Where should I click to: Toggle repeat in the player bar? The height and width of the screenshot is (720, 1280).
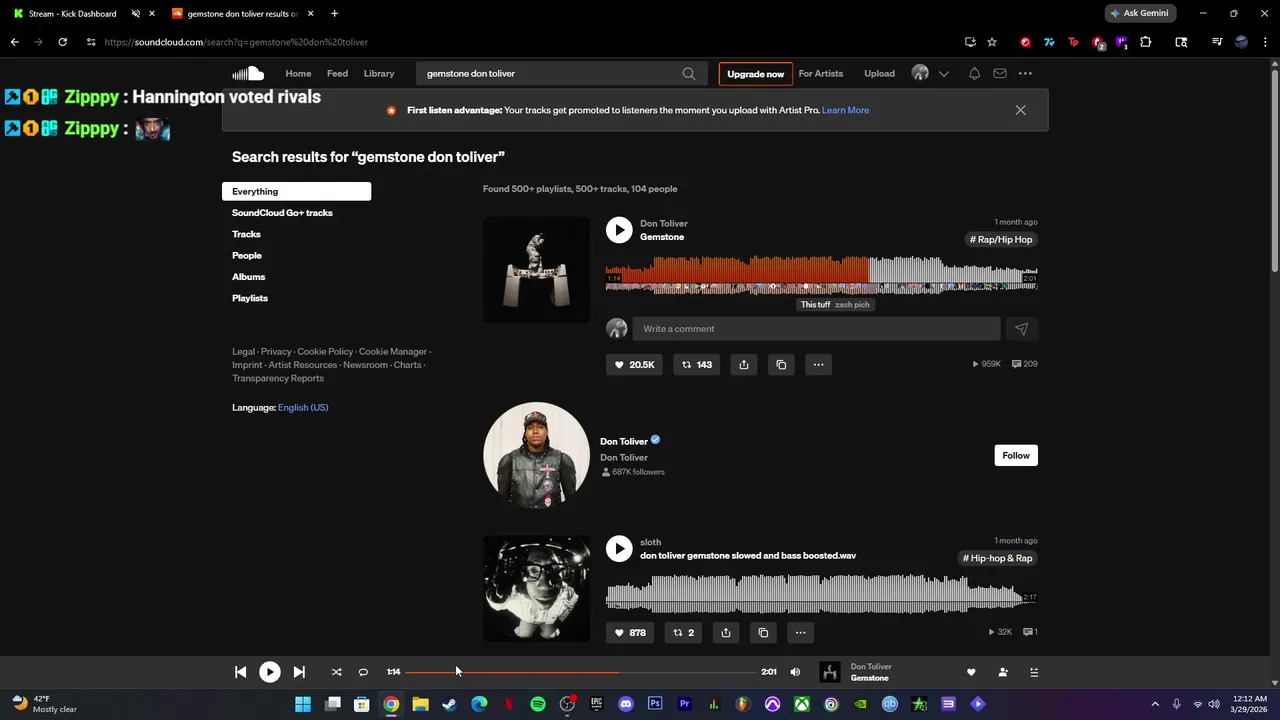363,672
